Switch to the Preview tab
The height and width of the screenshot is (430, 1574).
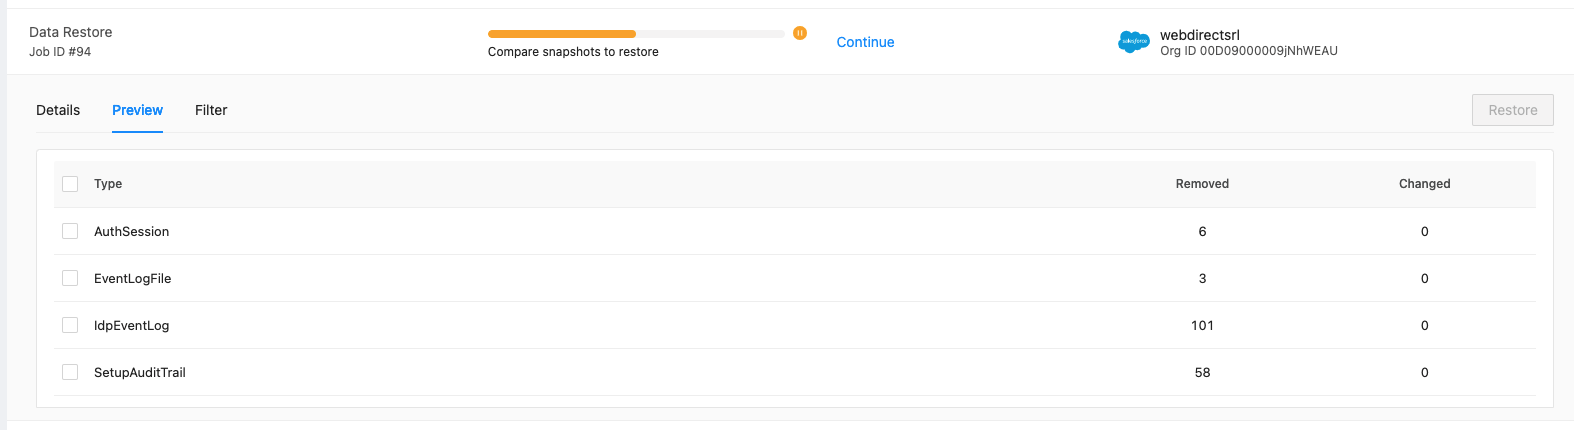click(137, 110)
